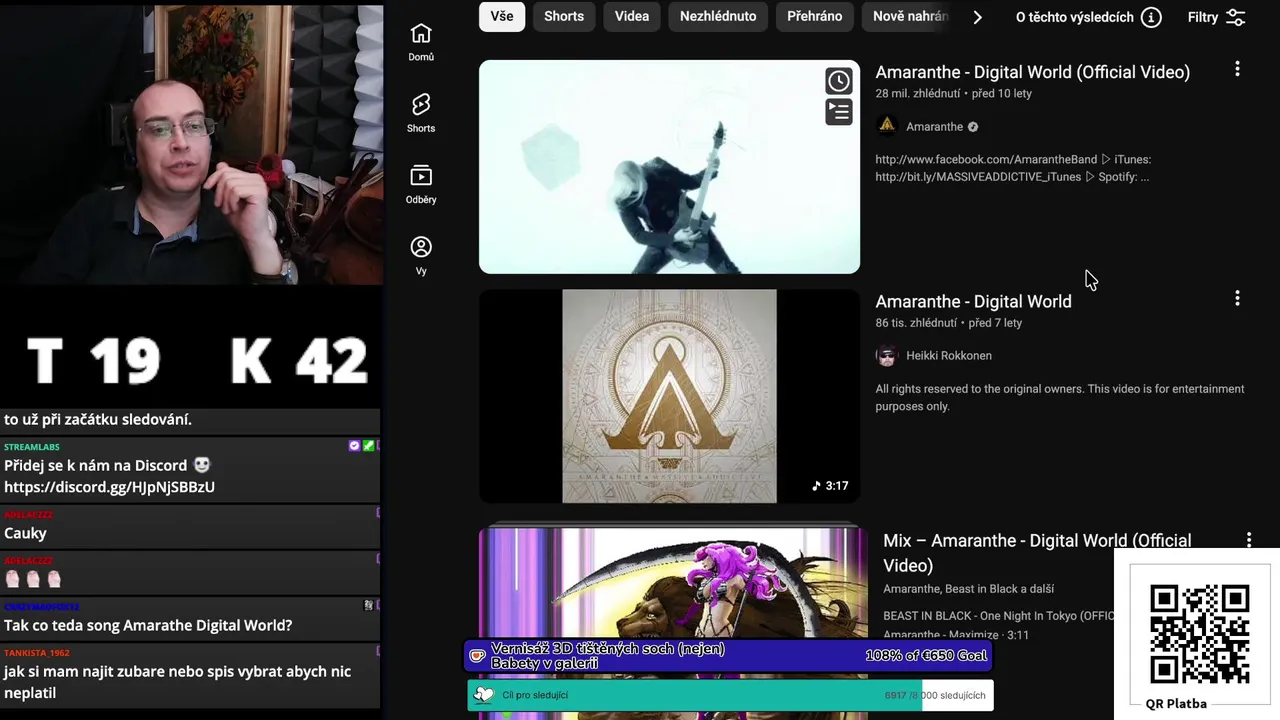Open the Amaranthe channel name link
The height and width of the screenshot is (720, 1280).
pos(934,127)
